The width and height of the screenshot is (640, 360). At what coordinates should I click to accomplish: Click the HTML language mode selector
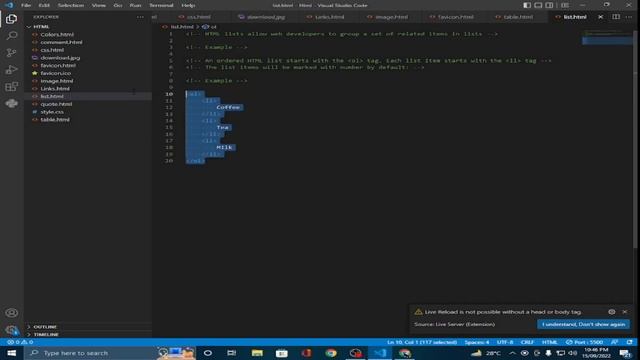pyautogui.click(x=549, y=342)
